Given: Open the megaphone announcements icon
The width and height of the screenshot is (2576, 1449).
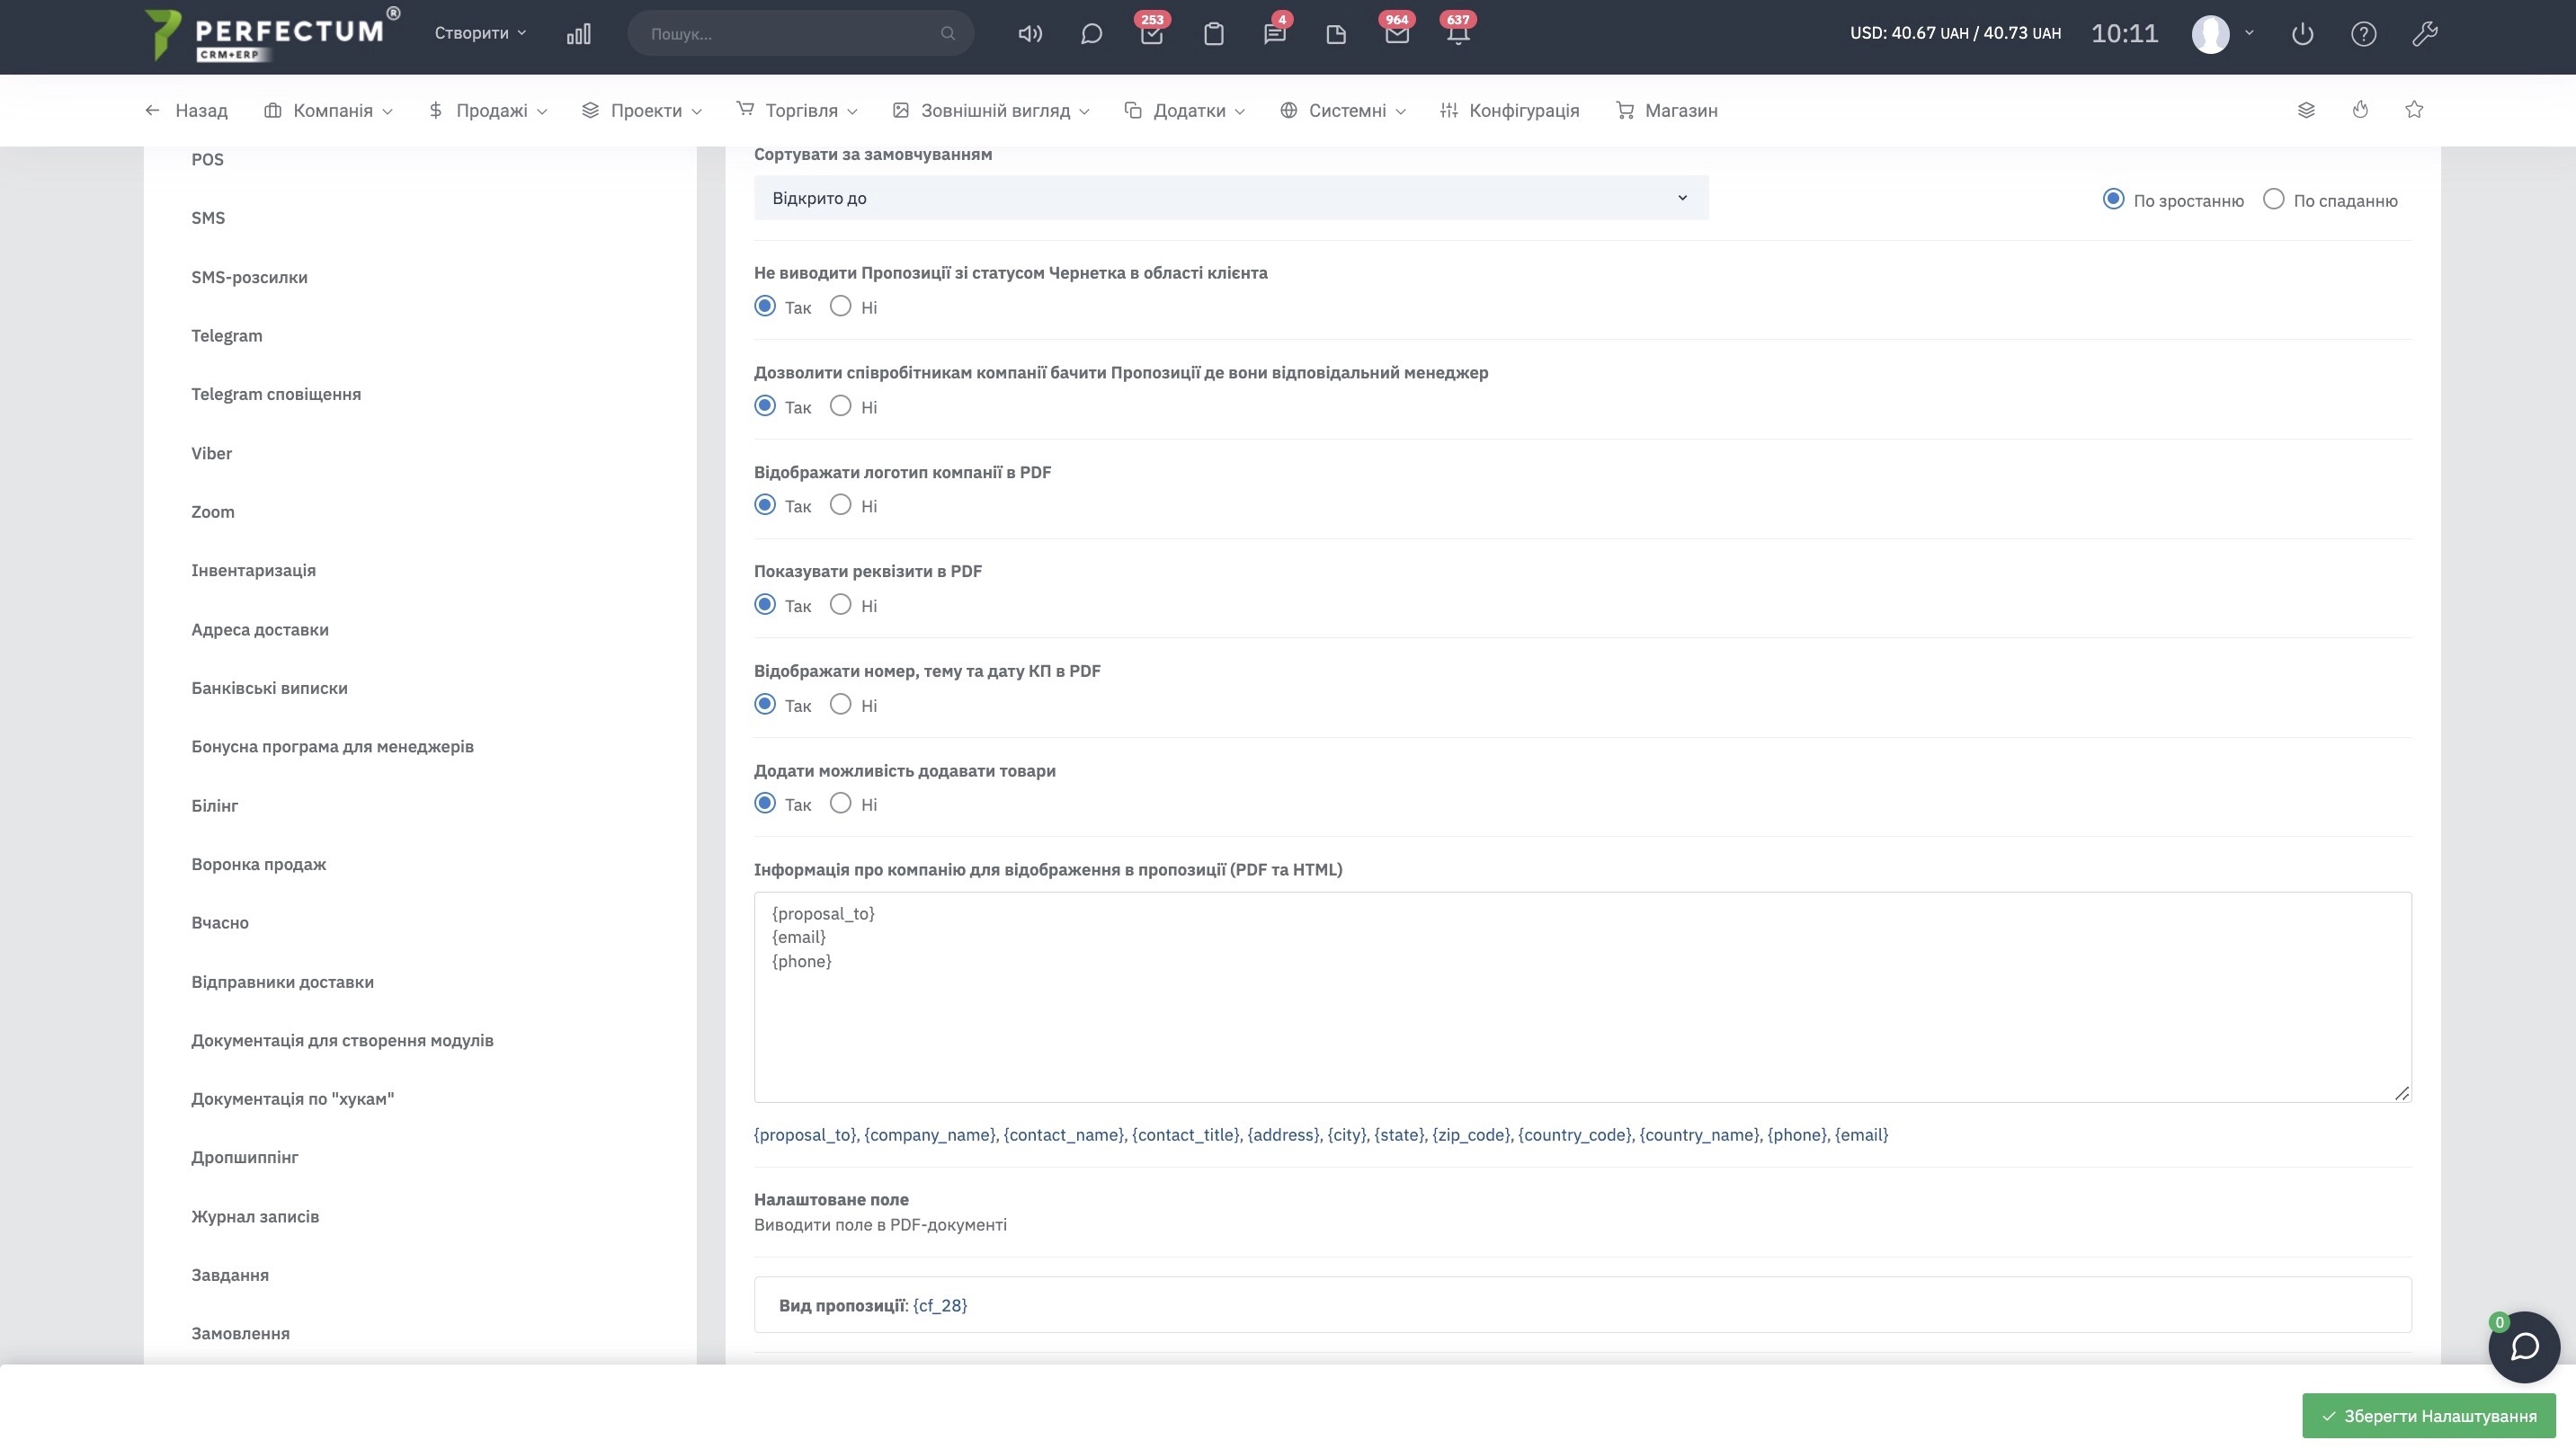Looking at the screenshot, I should (1030, 34).
